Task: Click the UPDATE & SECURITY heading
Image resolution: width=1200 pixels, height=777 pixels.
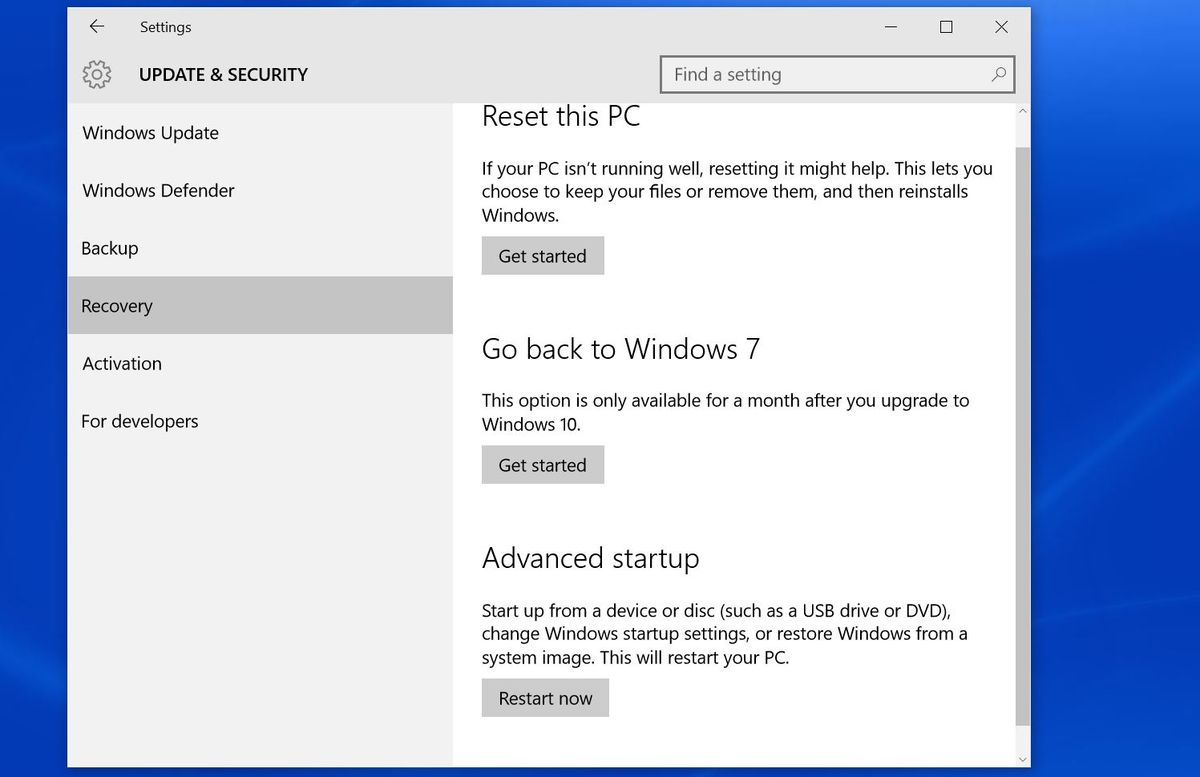Action: click(x=223, y=74)
